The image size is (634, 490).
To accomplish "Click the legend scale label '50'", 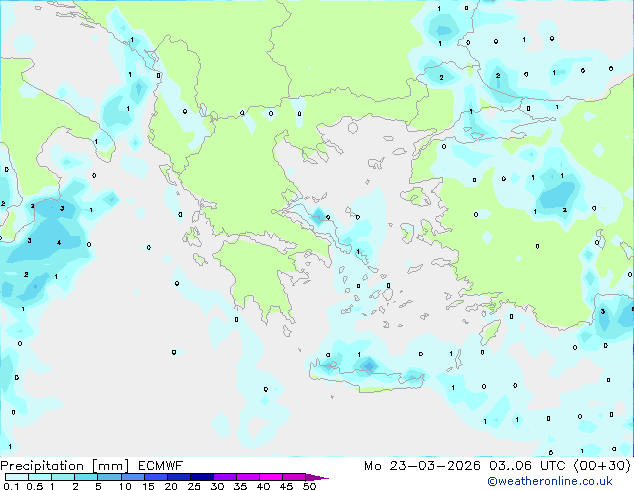I will (309, 486).
